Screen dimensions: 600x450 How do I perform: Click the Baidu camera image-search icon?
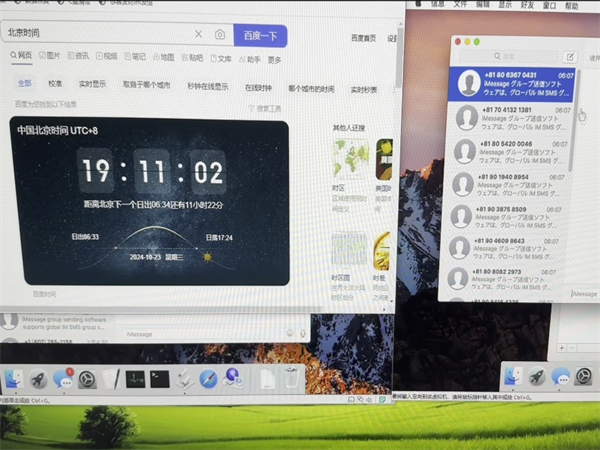pos(220,34)
